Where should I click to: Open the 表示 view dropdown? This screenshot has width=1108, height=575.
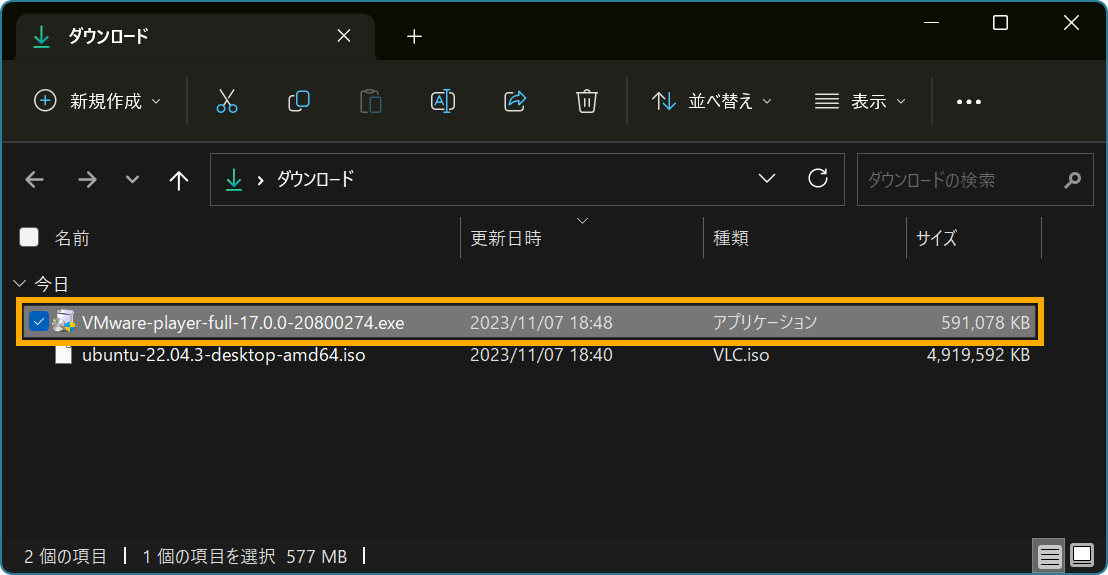tap(860, 101)
